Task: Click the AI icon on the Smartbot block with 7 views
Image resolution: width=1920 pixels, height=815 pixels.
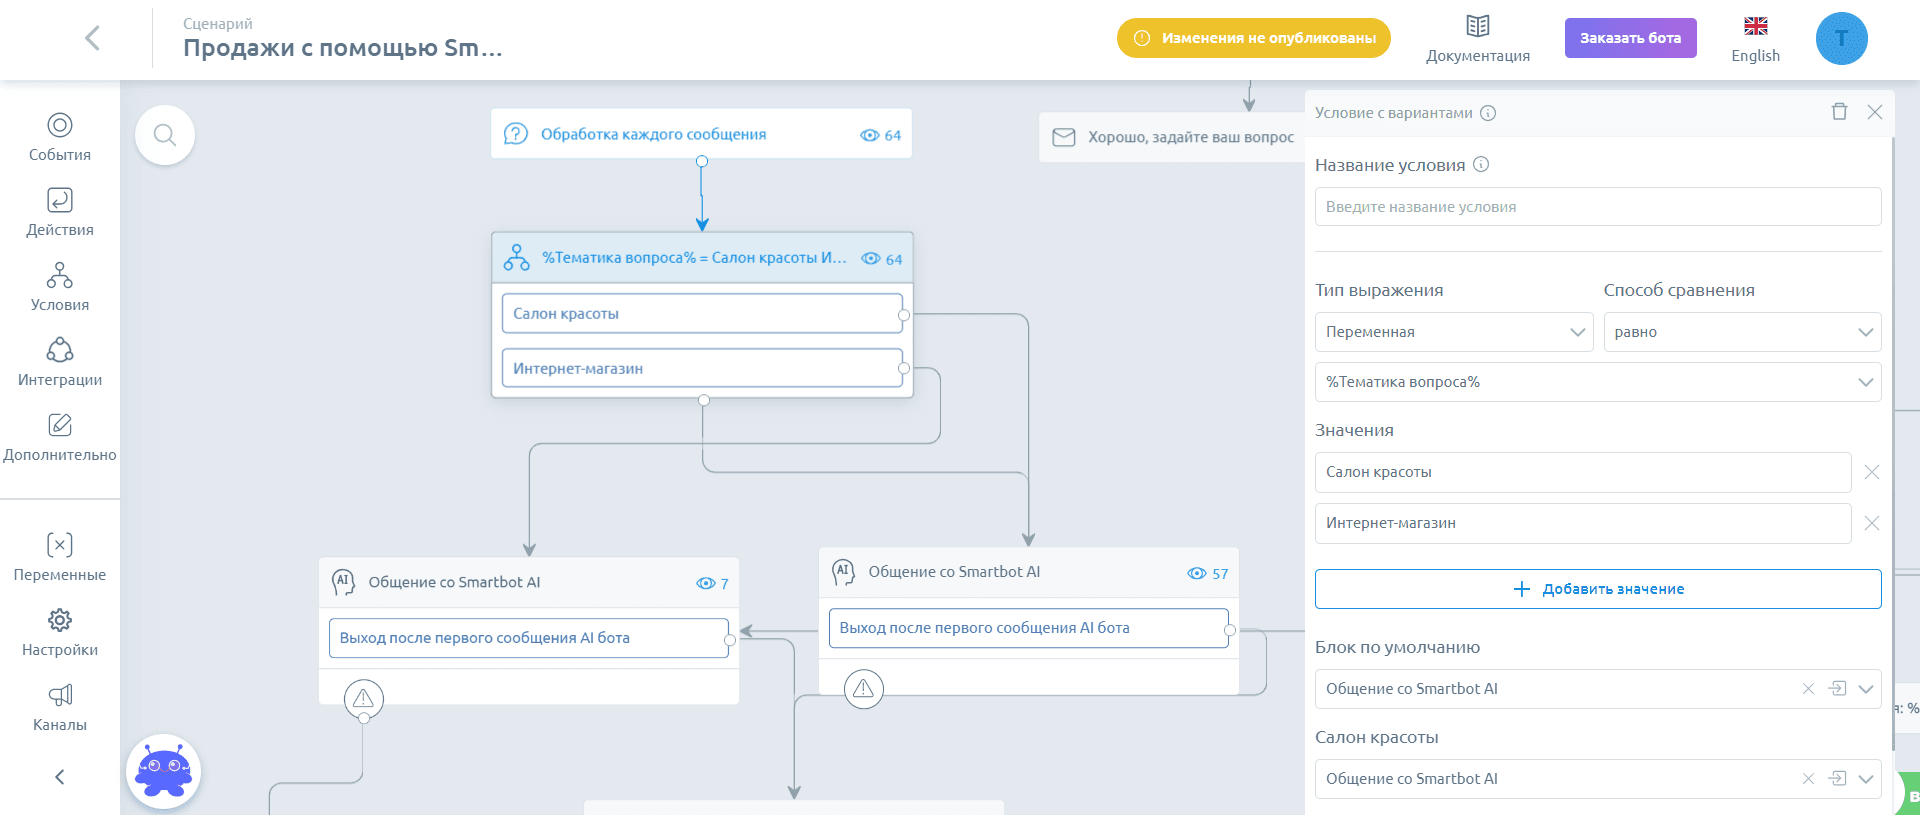Action: [x=343, y=582]
